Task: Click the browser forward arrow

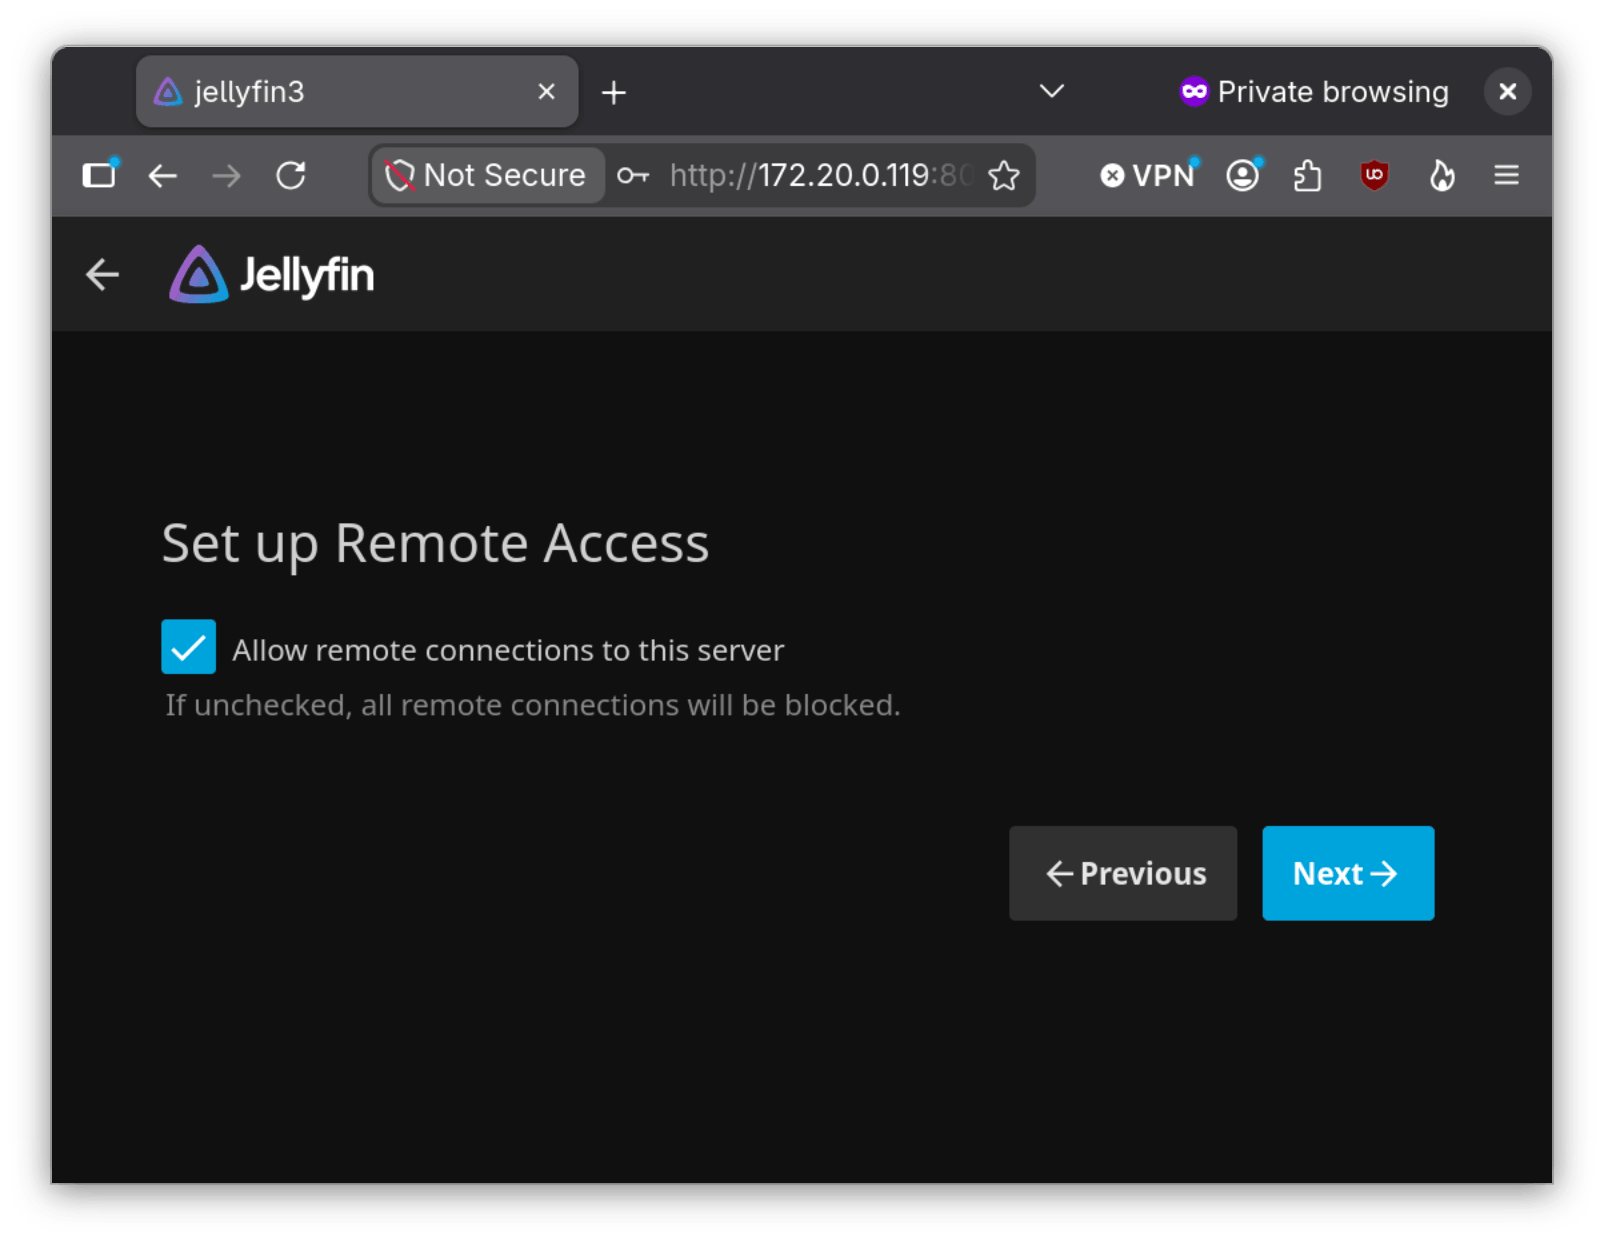Action: (227, 176)
